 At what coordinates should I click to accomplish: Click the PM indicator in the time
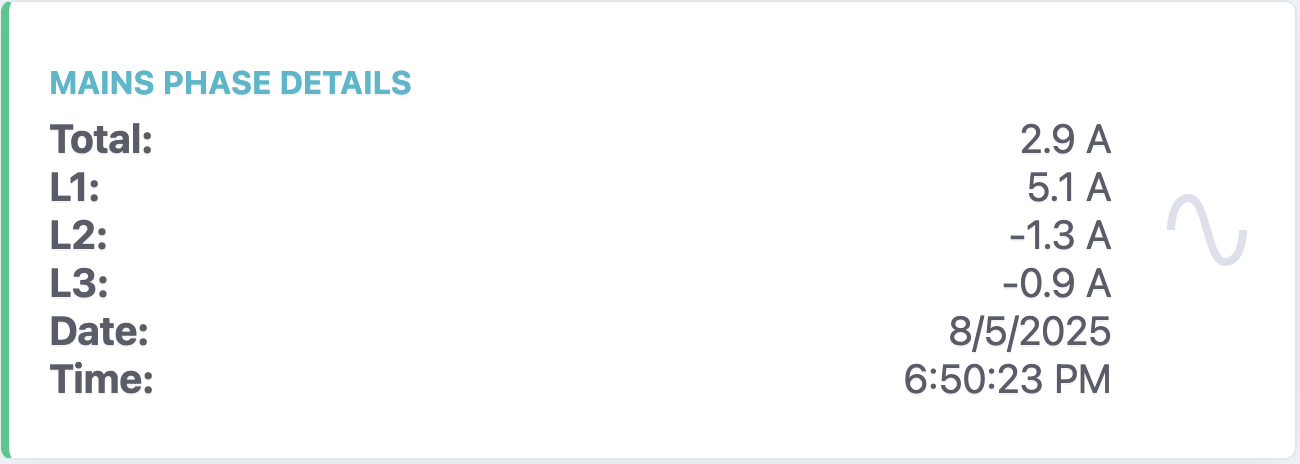click(x=1088, y=381)
